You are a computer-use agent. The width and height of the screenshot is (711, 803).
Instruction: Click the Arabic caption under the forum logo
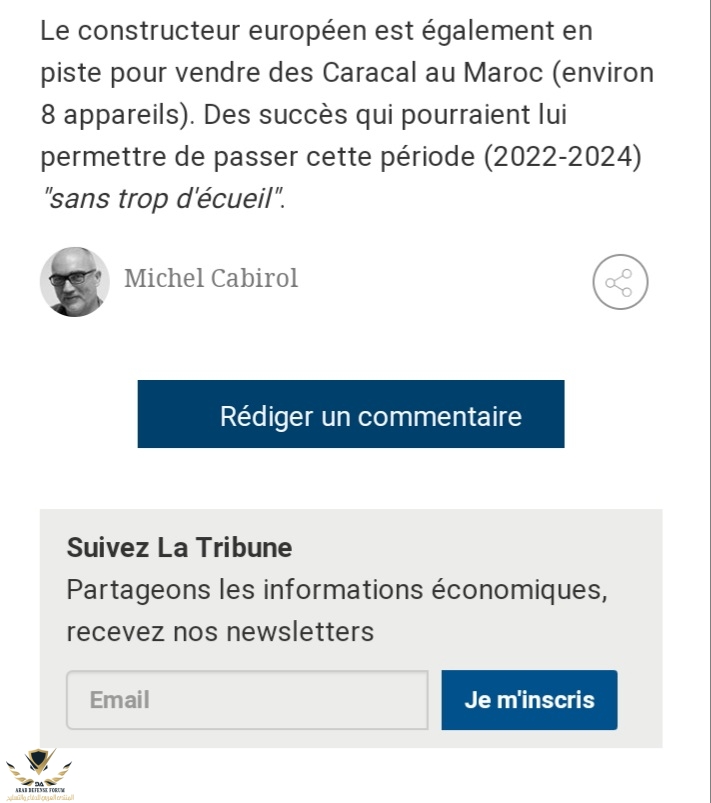(x=41, y=795)
